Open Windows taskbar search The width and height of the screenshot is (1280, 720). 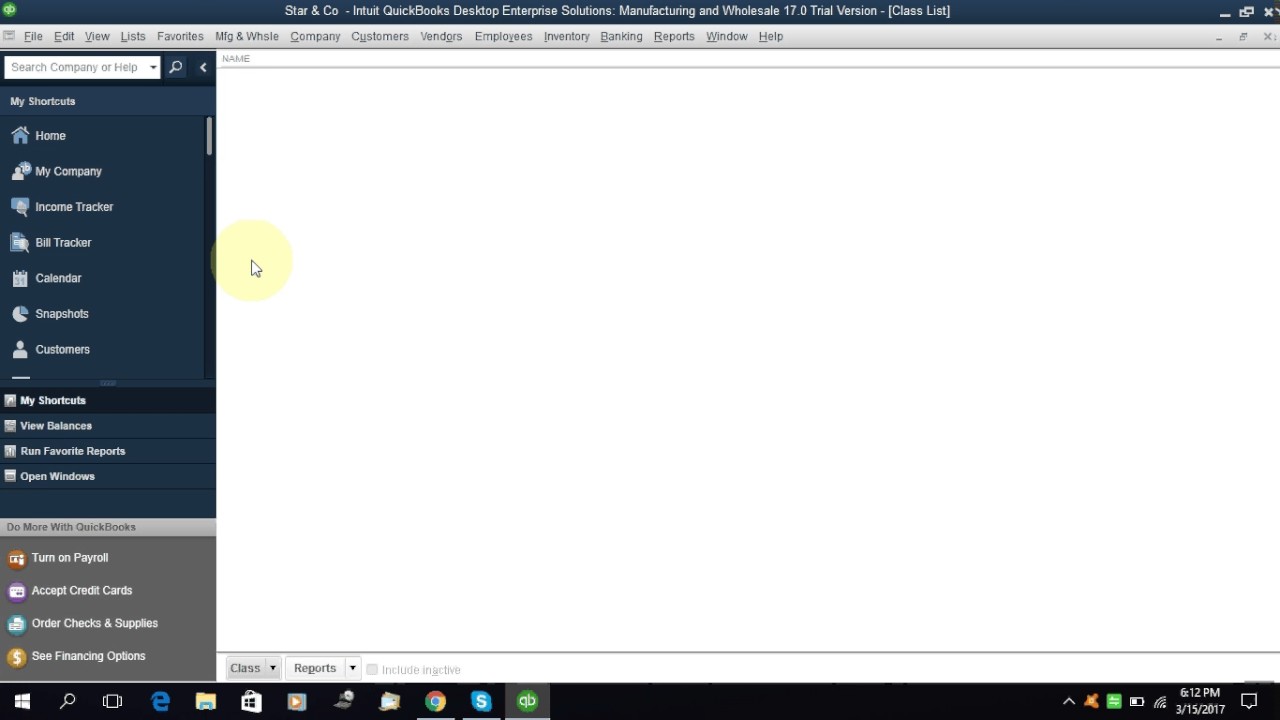(67, 702)
